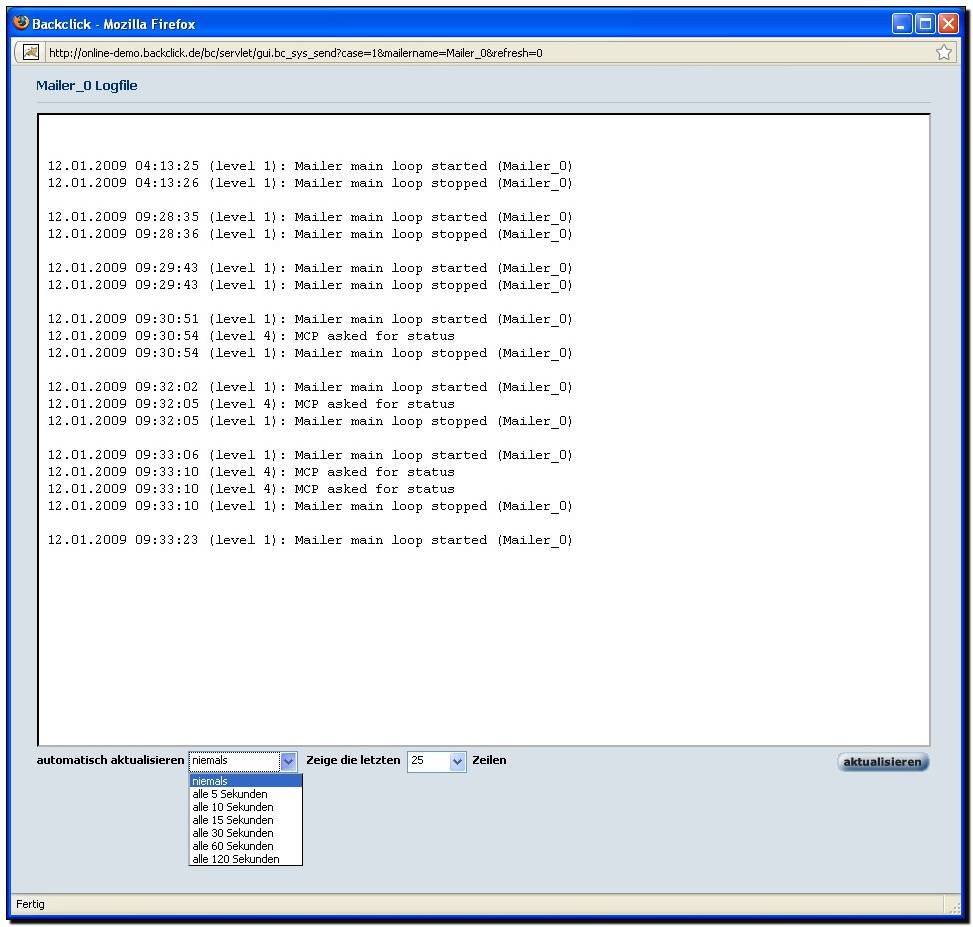Click log line '09:33:10 Mailer main loop stopped'
973x927 pixels.
310,506
